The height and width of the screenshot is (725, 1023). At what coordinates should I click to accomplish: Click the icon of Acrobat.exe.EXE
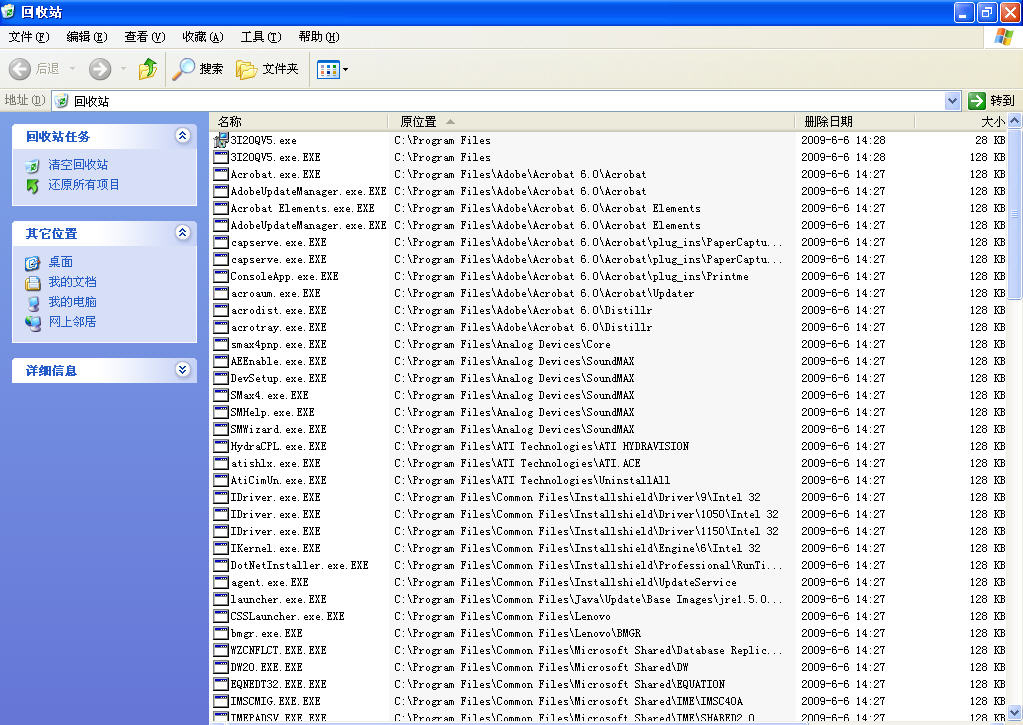pos(221,174)
